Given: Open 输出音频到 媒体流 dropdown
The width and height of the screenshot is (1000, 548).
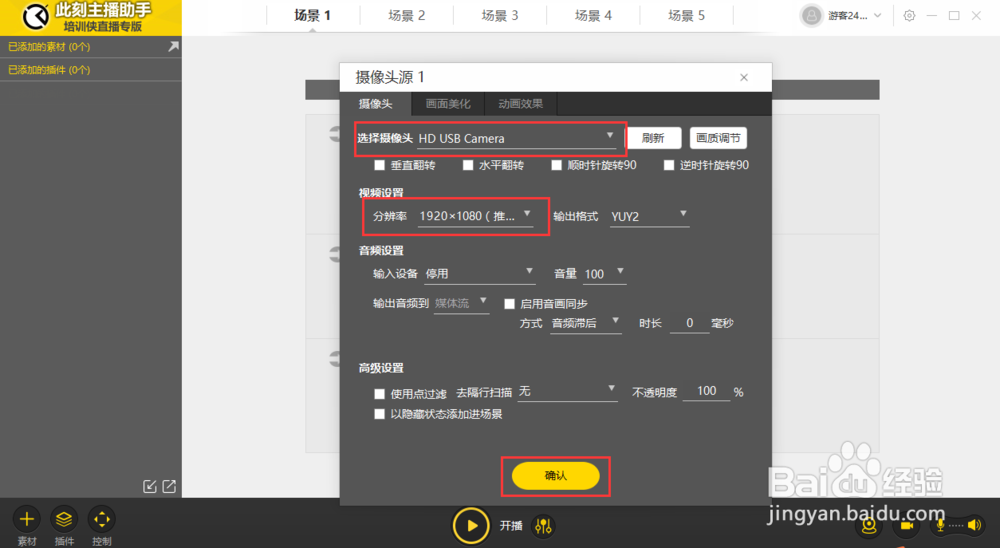Looking at the screenshot, I should pyautogui.click(x=461, y=304).
